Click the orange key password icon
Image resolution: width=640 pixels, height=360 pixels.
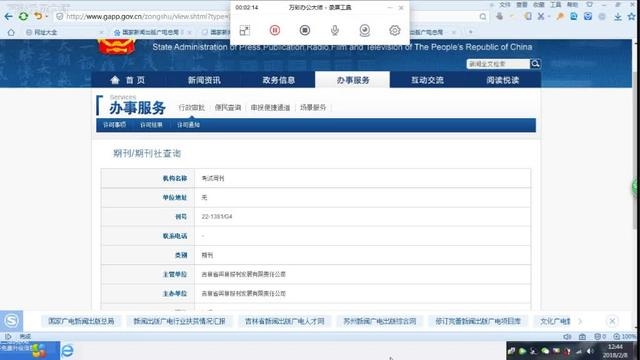[x=560, y=16]
